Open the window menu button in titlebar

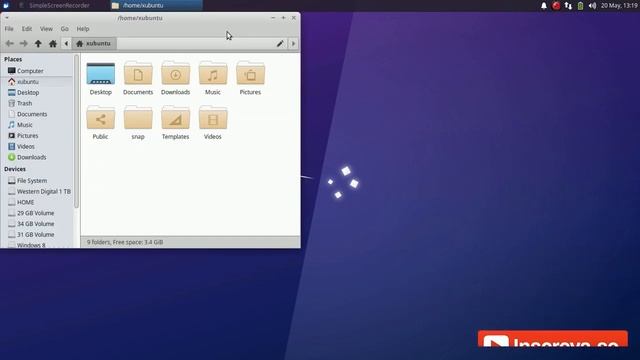coord(7,18)
